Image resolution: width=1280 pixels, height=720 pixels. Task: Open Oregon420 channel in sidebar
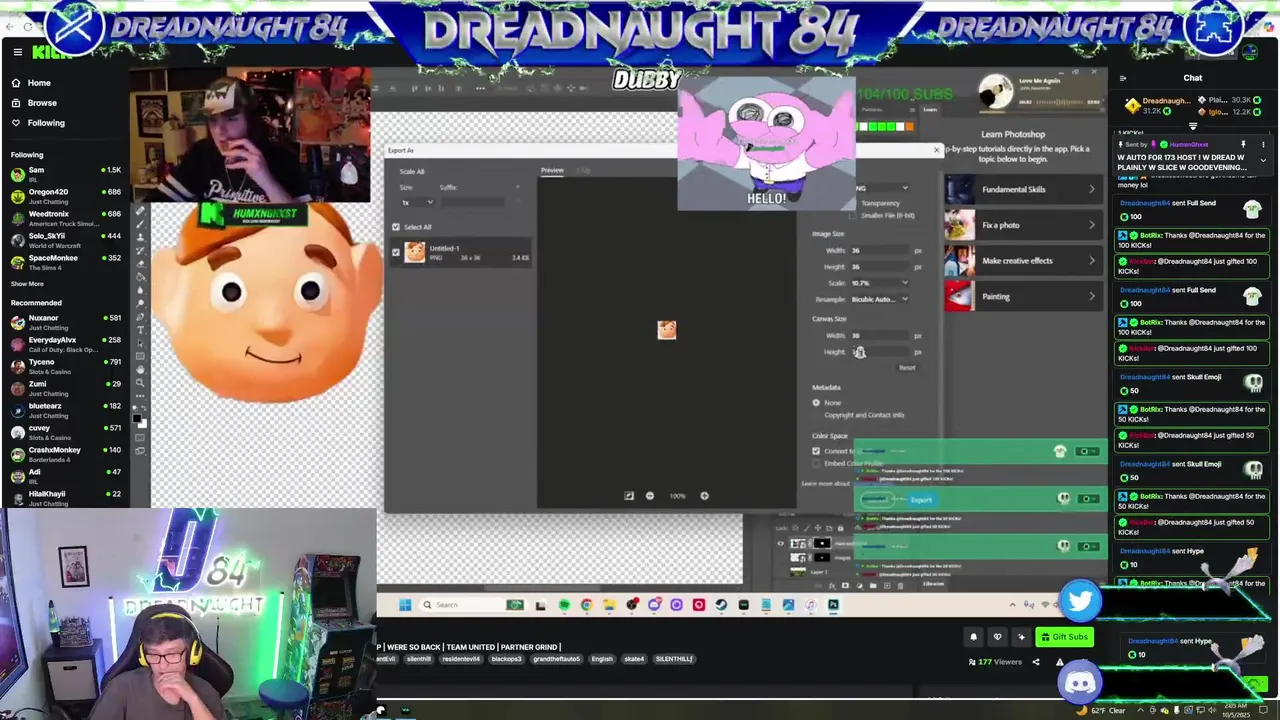click(65, 196)
